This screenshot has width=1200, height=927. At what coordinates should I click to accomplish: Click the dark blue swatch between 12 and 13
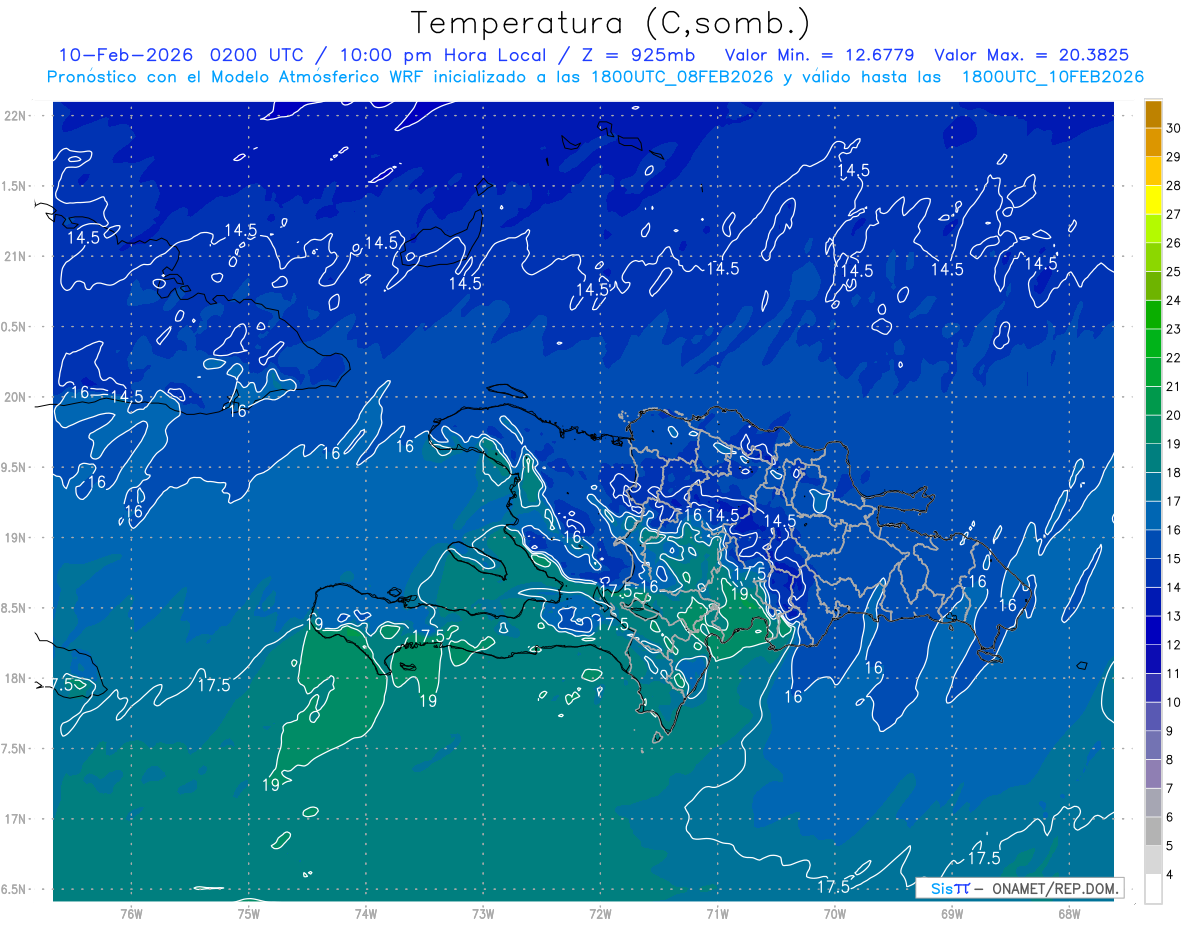pyautogui.click(x=1153, y=631)
